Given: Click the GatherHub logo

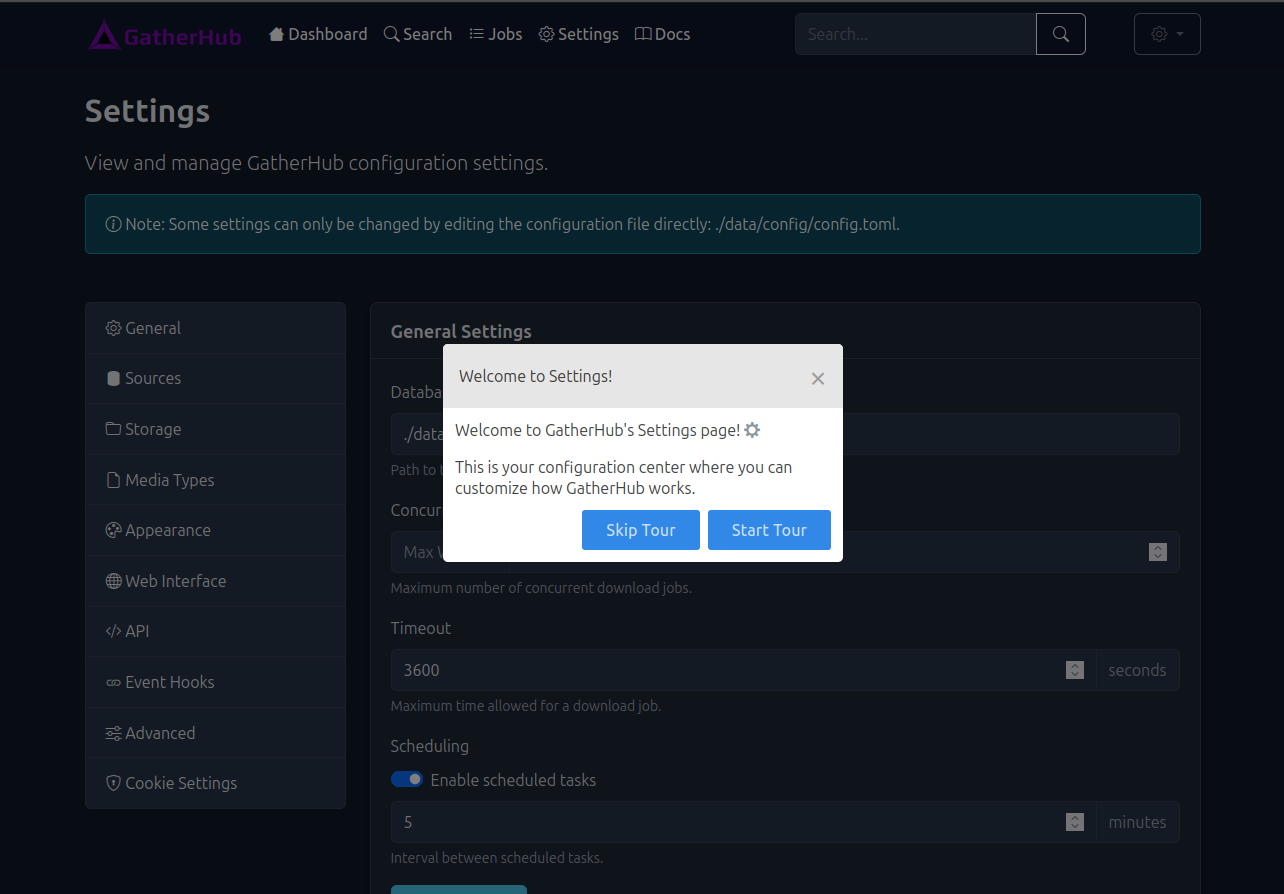Looking at the screenshot, I should 164,34.
